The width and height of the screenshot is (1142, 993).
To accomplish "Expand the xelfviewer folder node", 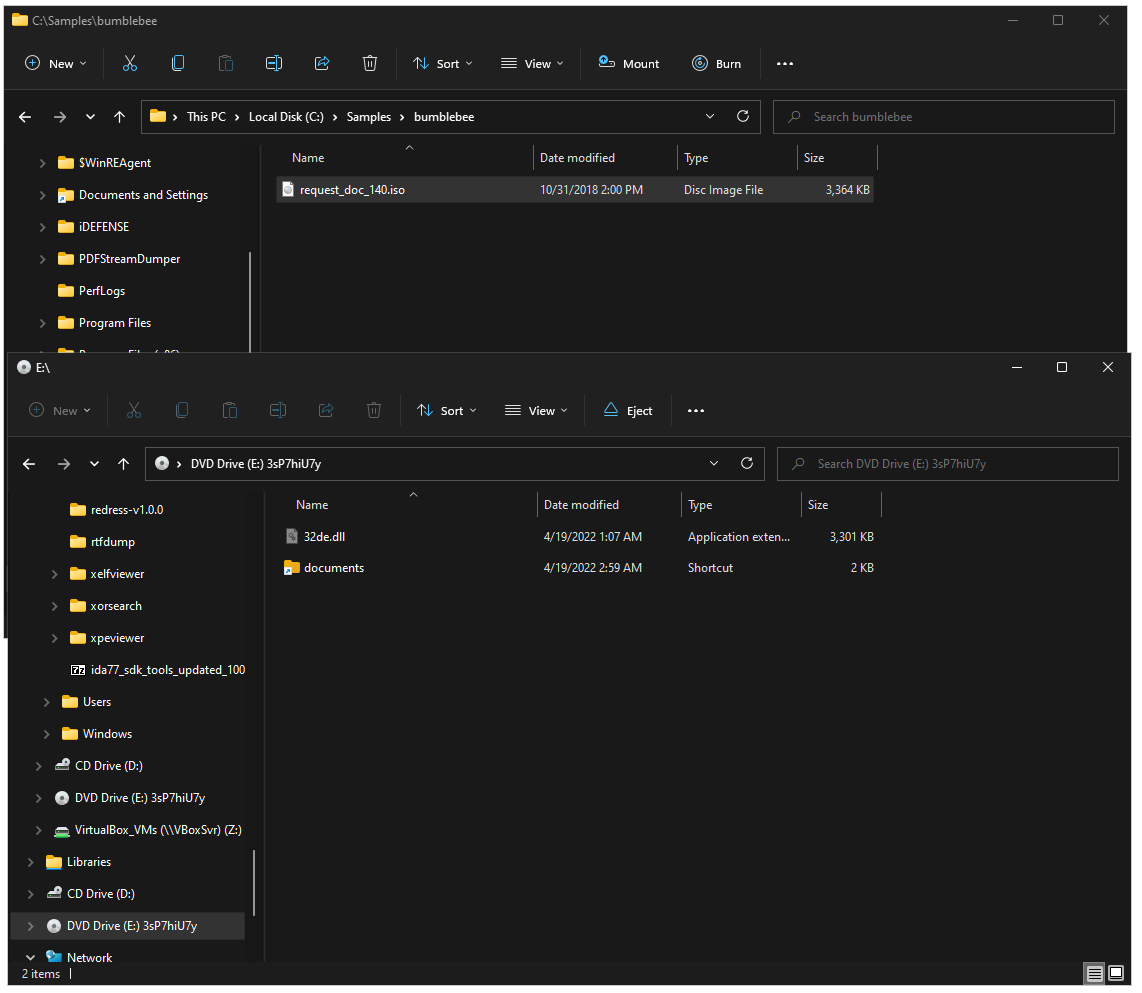I will tap(55, 574).
